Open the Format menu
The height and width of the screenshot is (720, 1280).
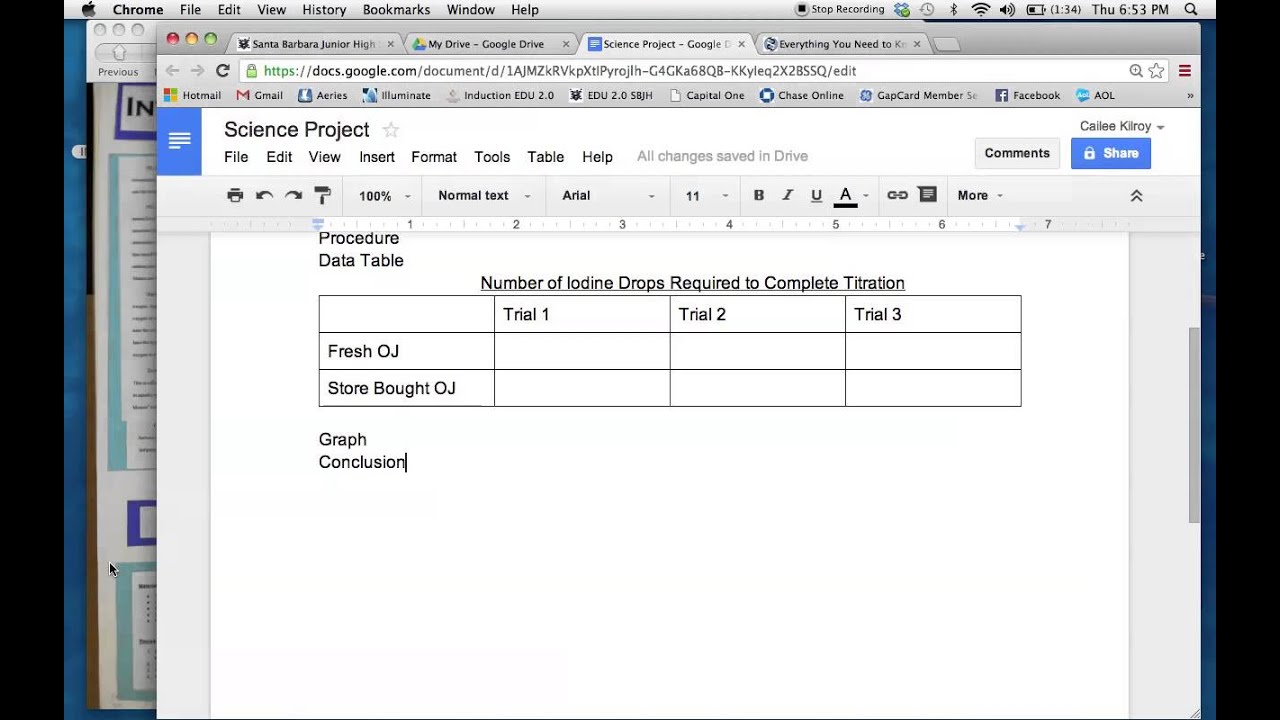tap(434, 157)
